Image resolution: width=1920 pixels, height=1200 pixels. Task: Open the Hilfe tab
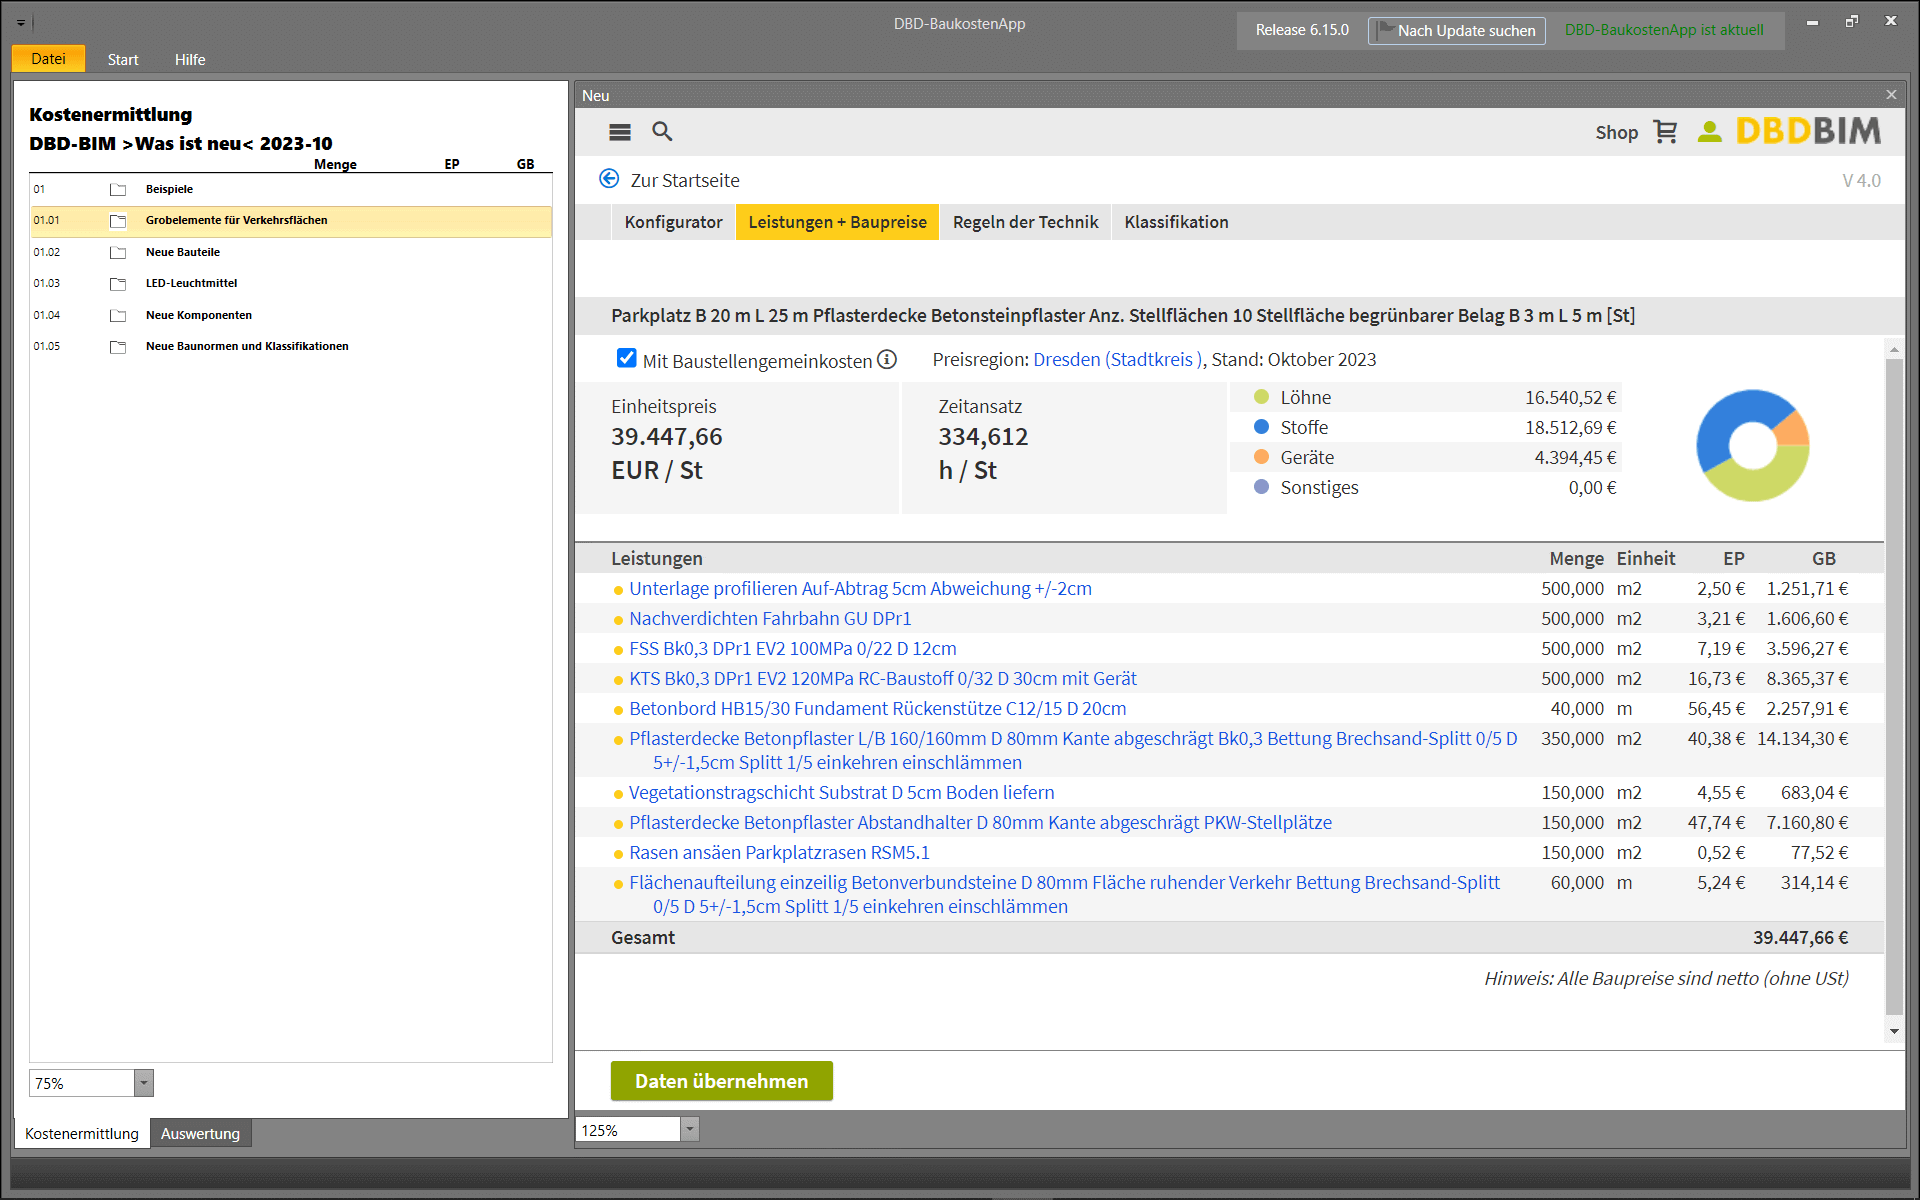tap(190, 60)
